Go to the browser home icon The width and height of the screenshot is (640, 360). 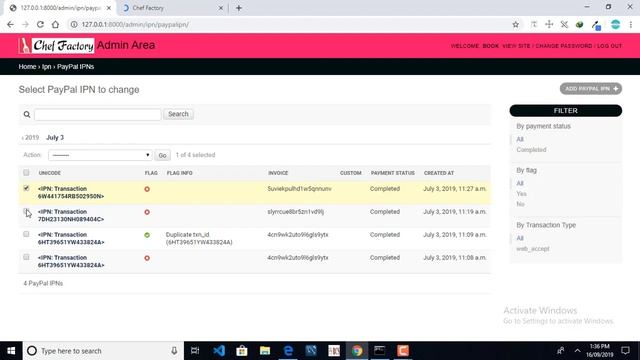(55, 24)
